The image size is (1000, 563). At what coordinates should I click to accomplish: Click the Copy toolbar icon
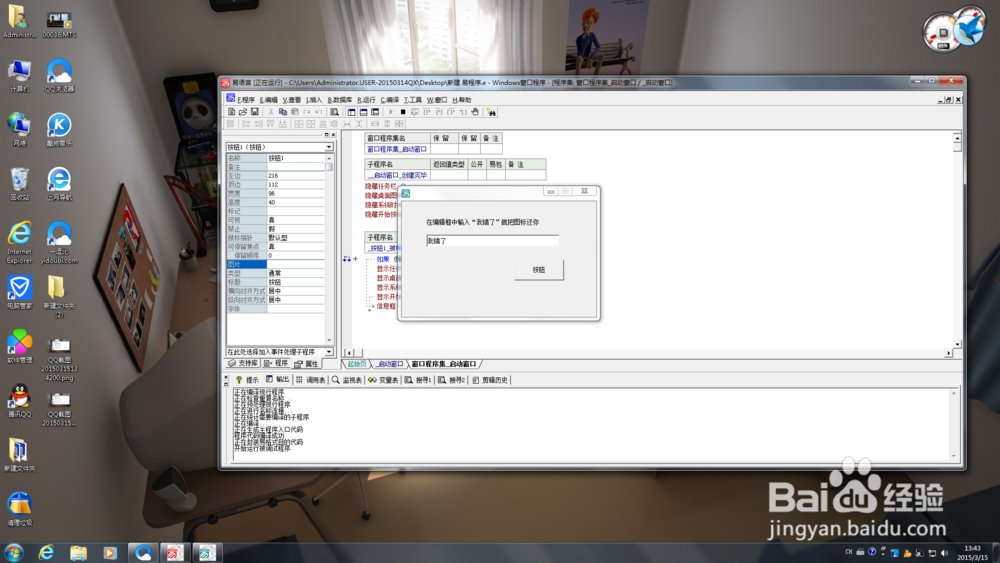pos(283,112)
